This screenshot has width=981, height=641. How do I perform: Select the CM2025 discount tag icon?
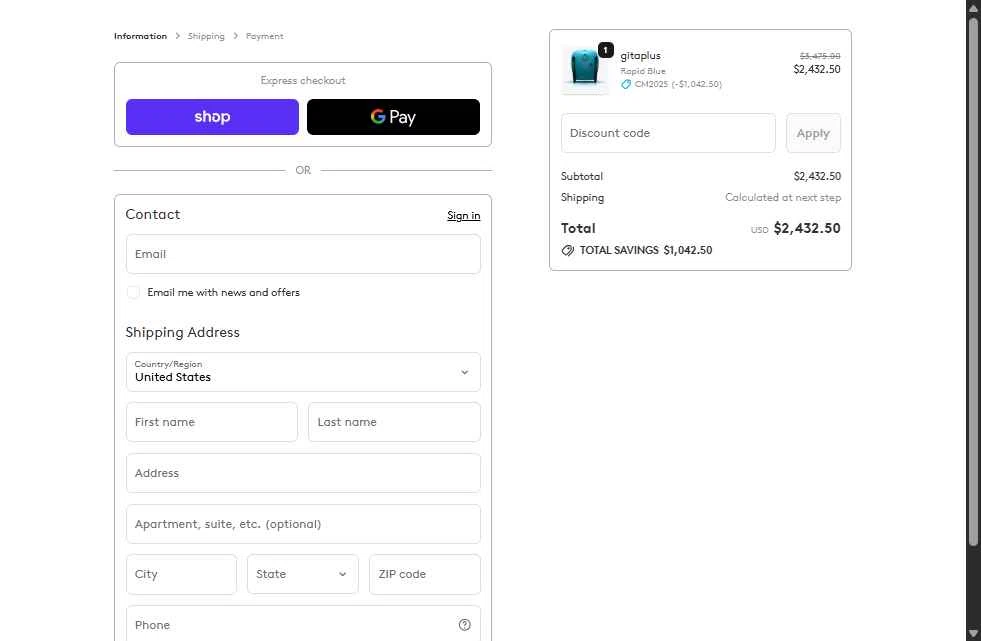[626, 84]
